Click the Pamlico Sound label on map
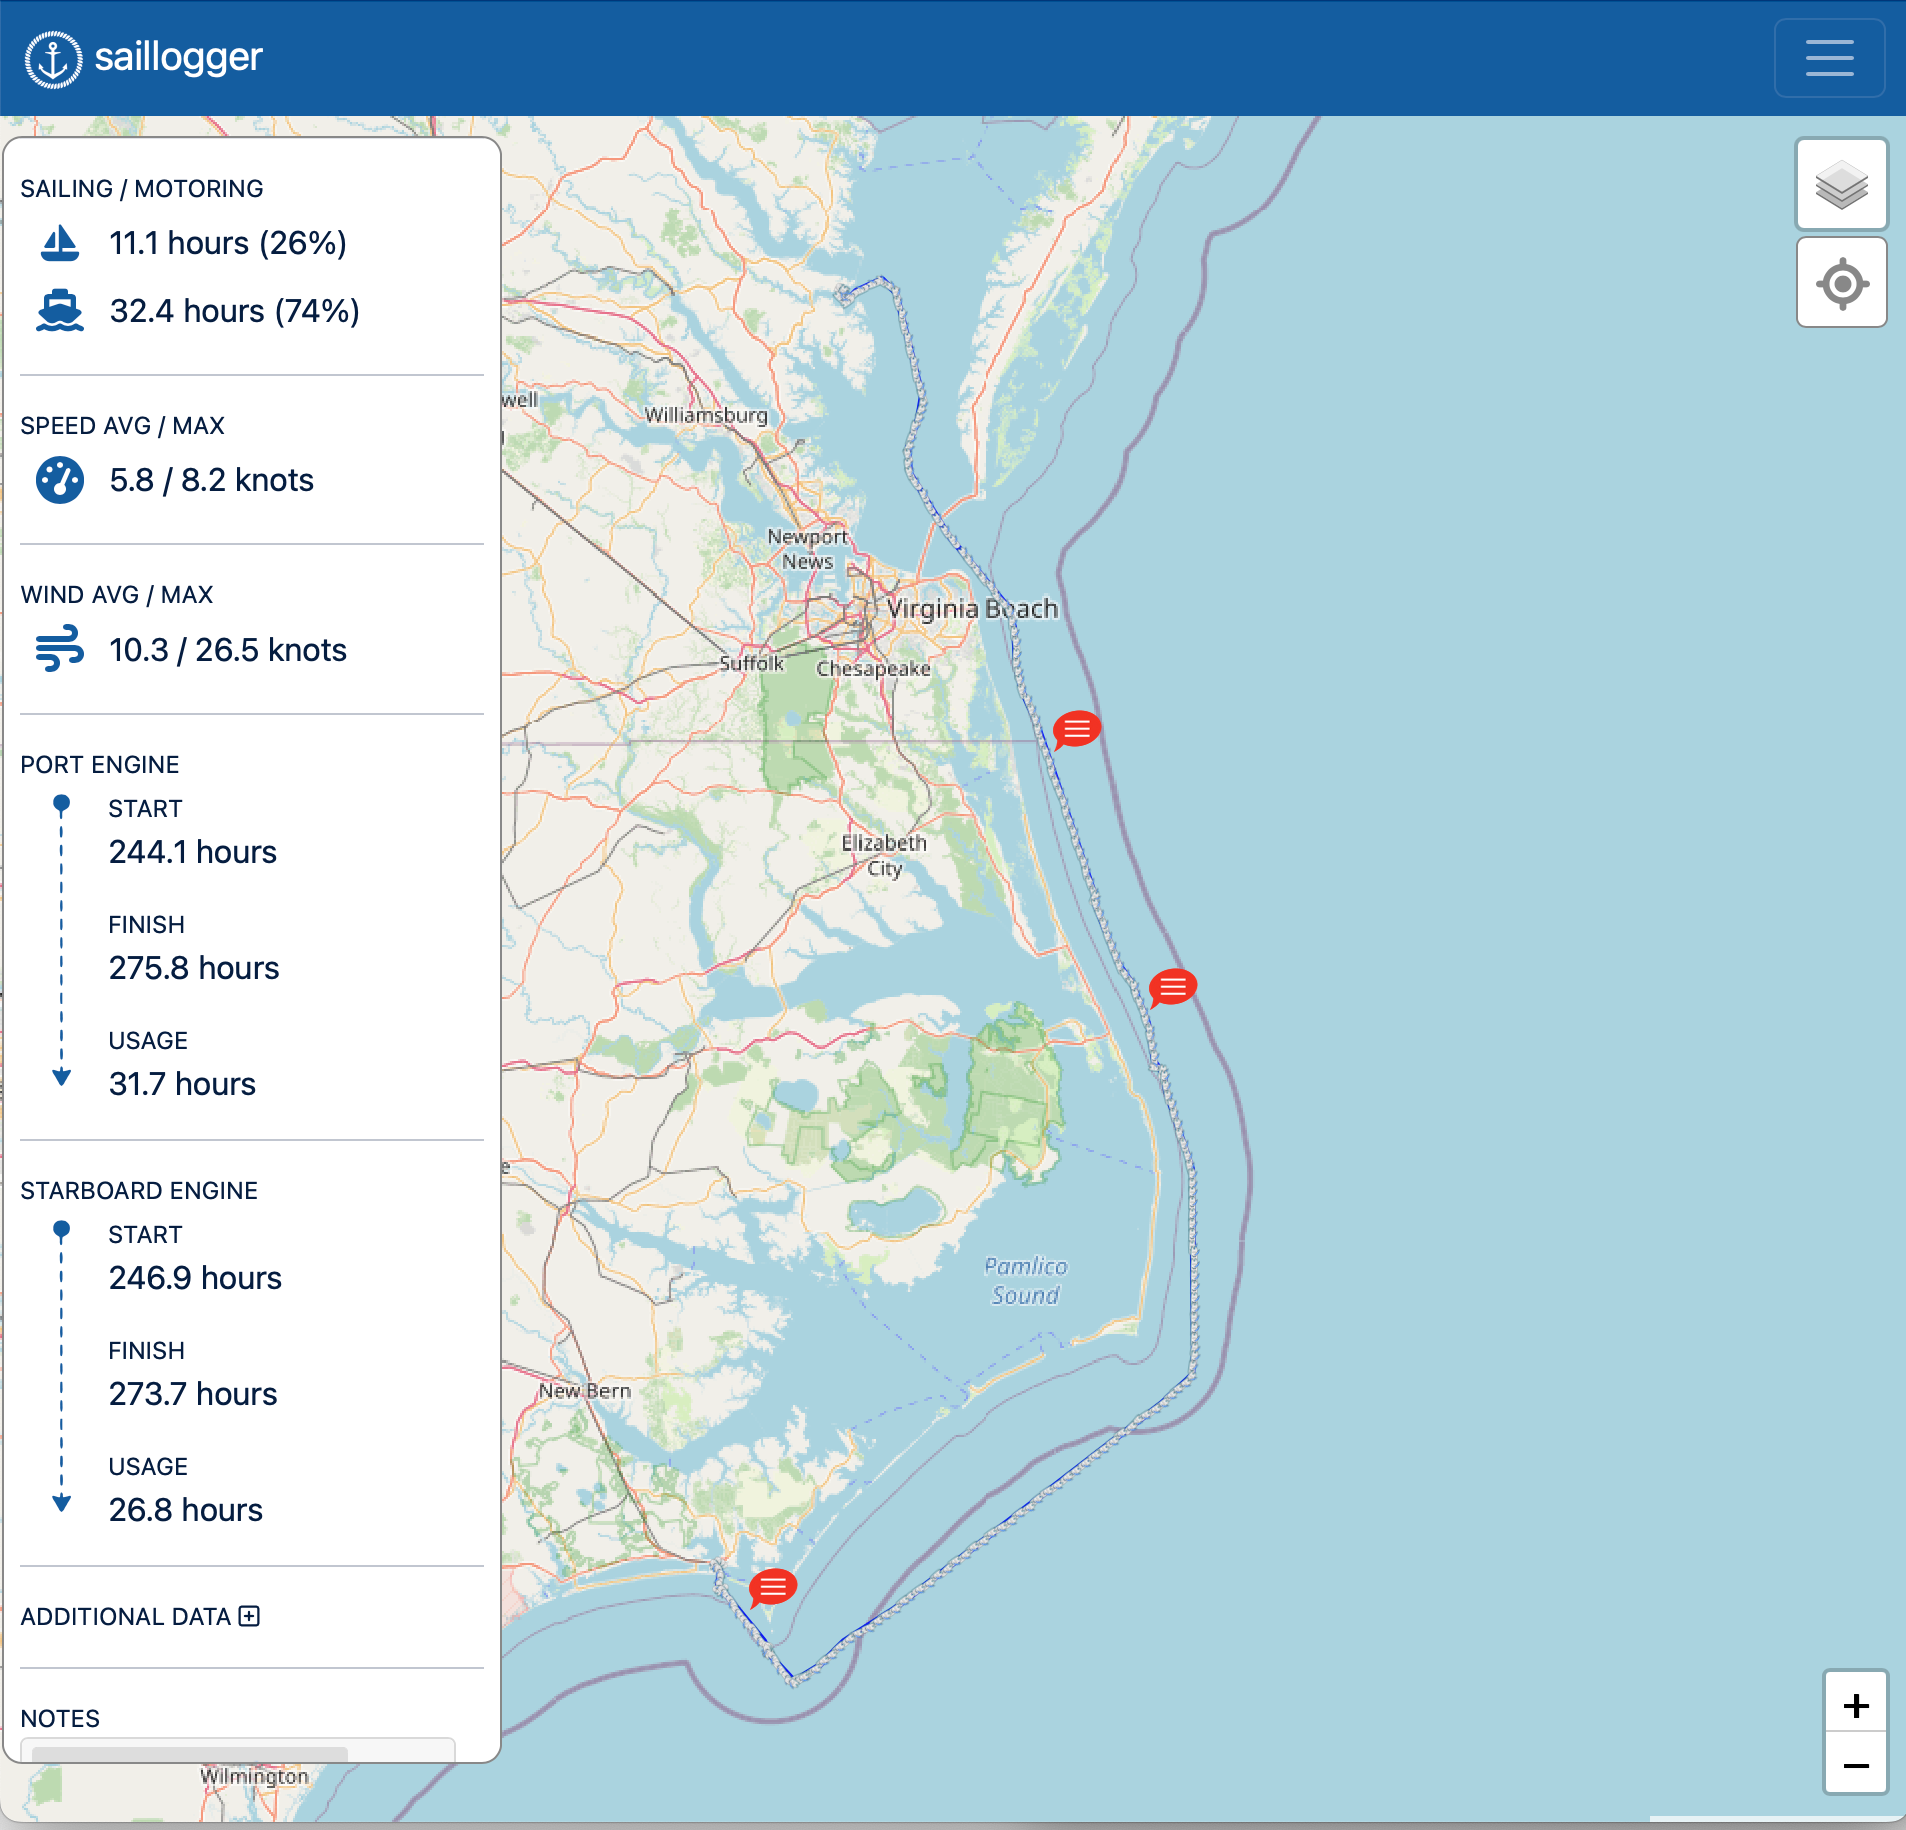 click(1025, 1280)
